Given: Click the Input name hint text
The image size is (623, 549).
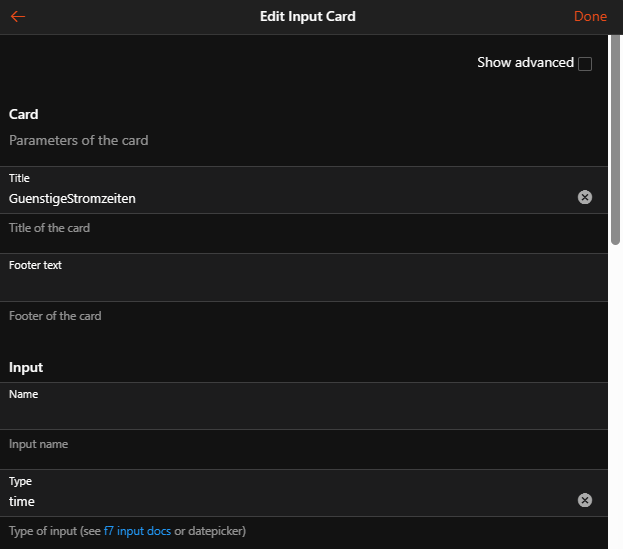Looking at the screenshot, I should (x=39, y=444).
